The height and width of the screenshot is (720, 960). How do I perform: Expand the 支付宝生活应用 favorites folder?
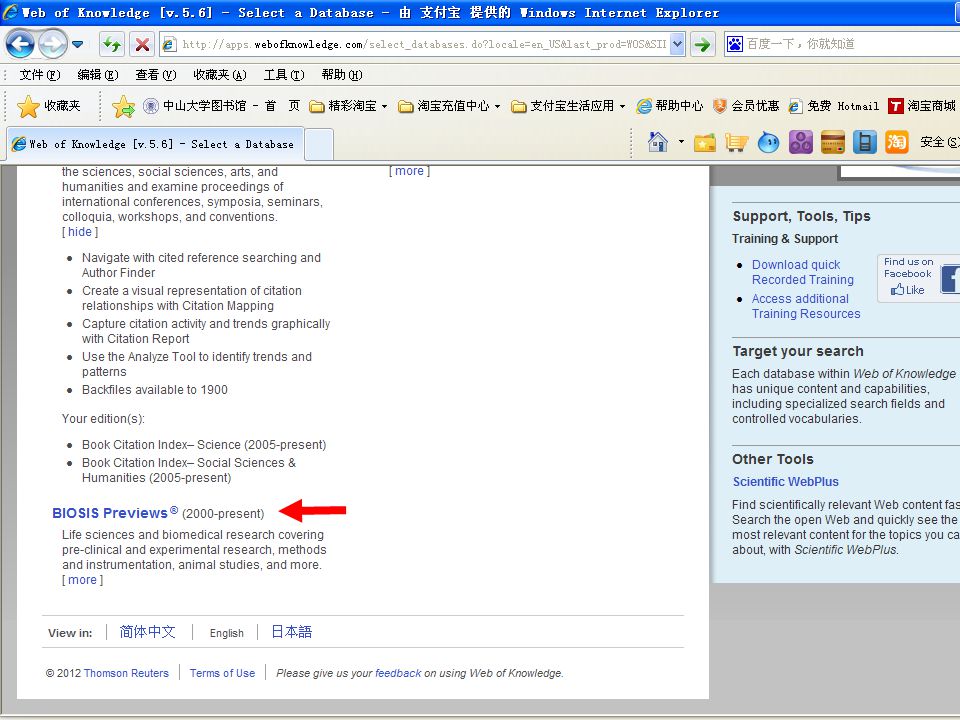pos(568,106)
